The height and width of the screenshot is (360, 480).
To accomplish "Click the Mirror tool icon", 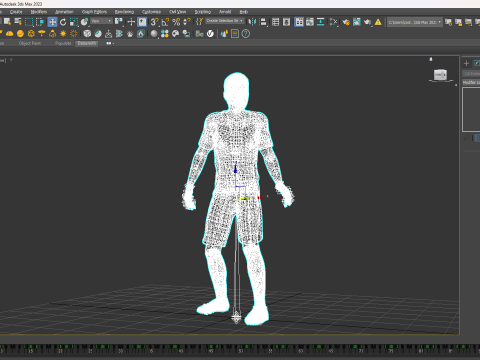I will click(252, 22).
